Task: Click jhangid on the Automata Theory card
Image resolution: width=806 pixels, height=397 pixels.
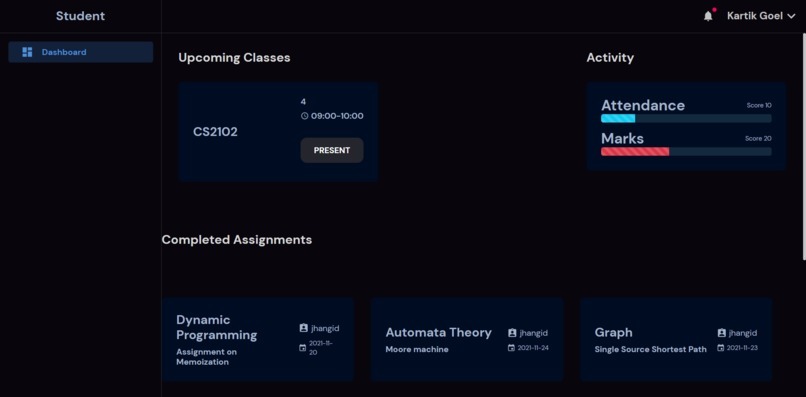Action: (x=534, y=333)
